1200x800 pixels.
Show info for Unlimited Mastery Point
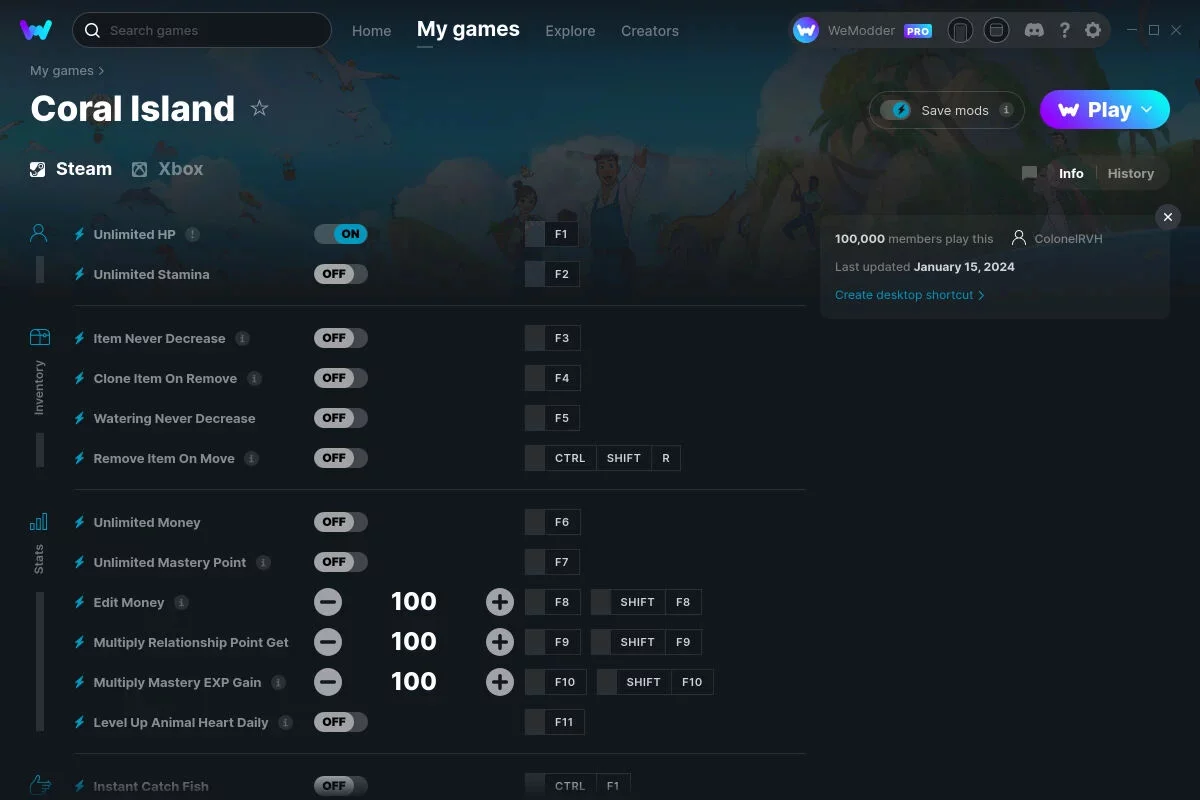[x=263, y=562]
